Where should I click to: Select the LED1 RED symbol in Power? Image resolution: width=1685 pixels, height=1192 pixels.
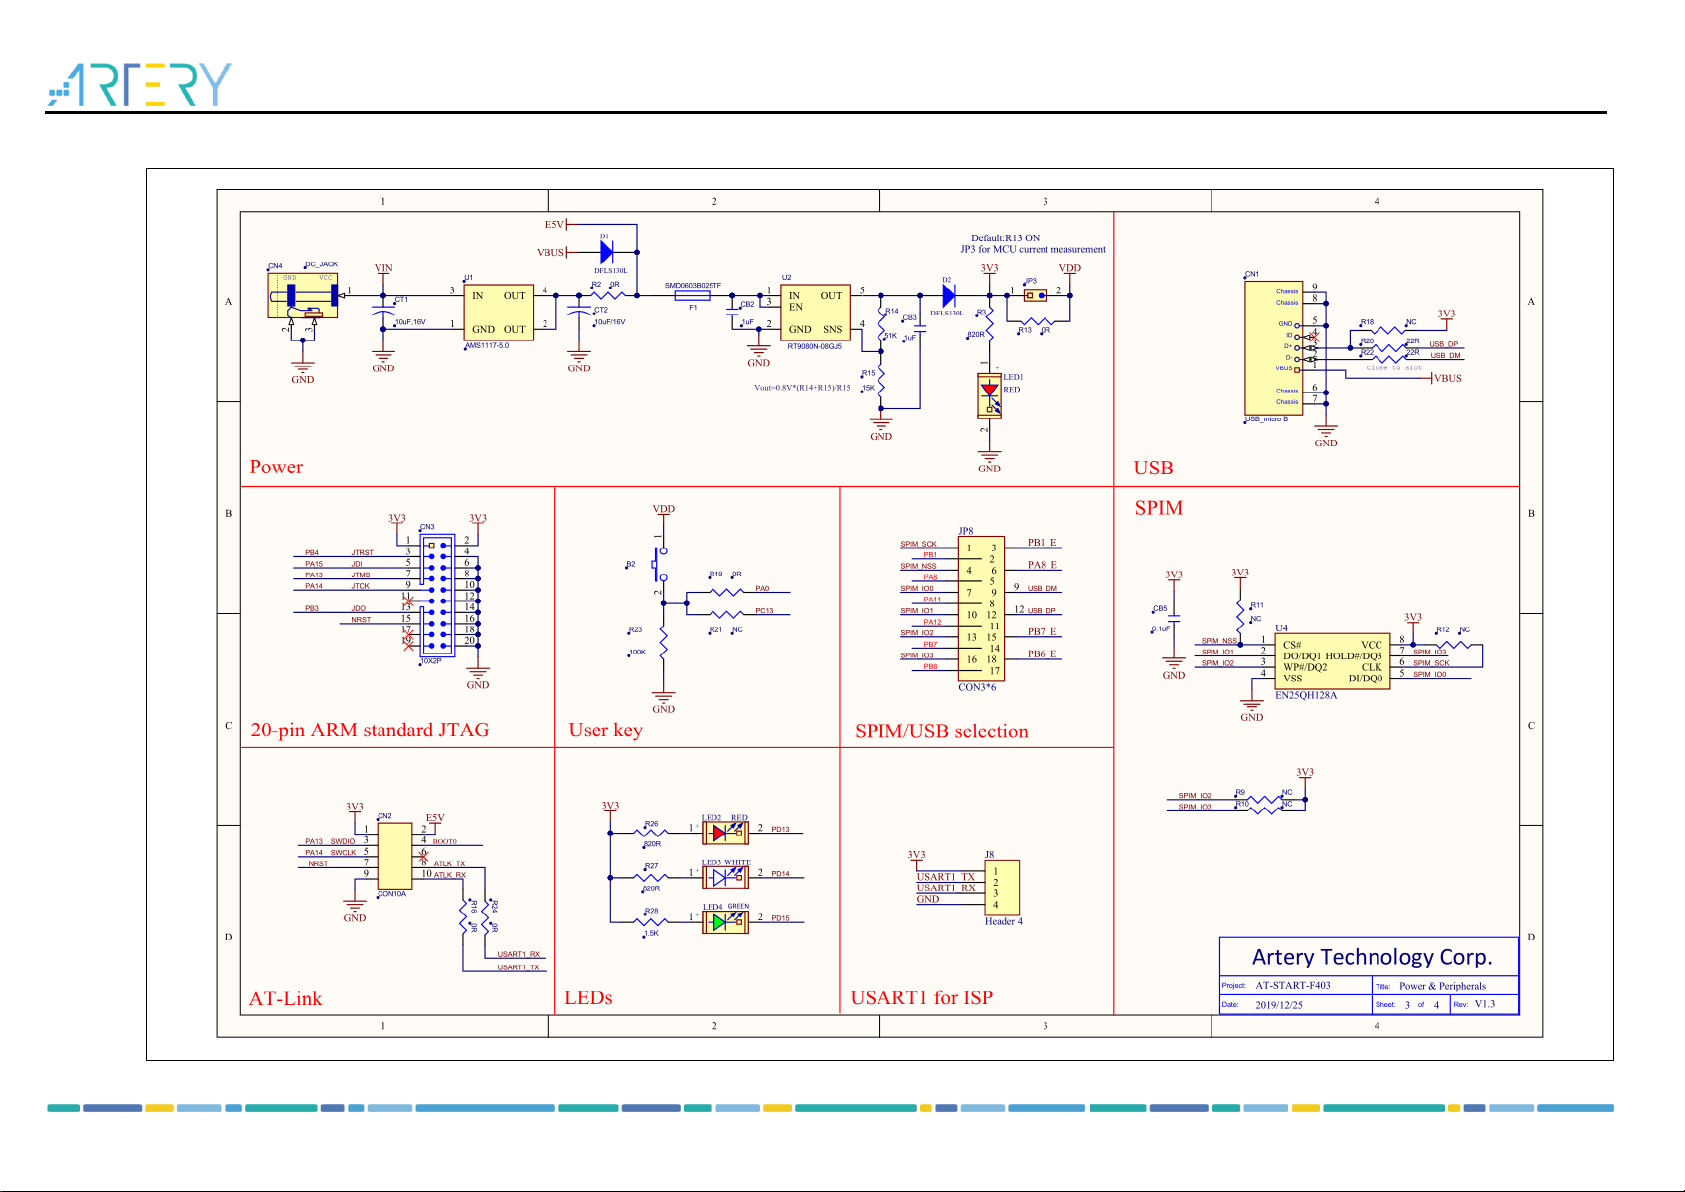pos(989,395)
